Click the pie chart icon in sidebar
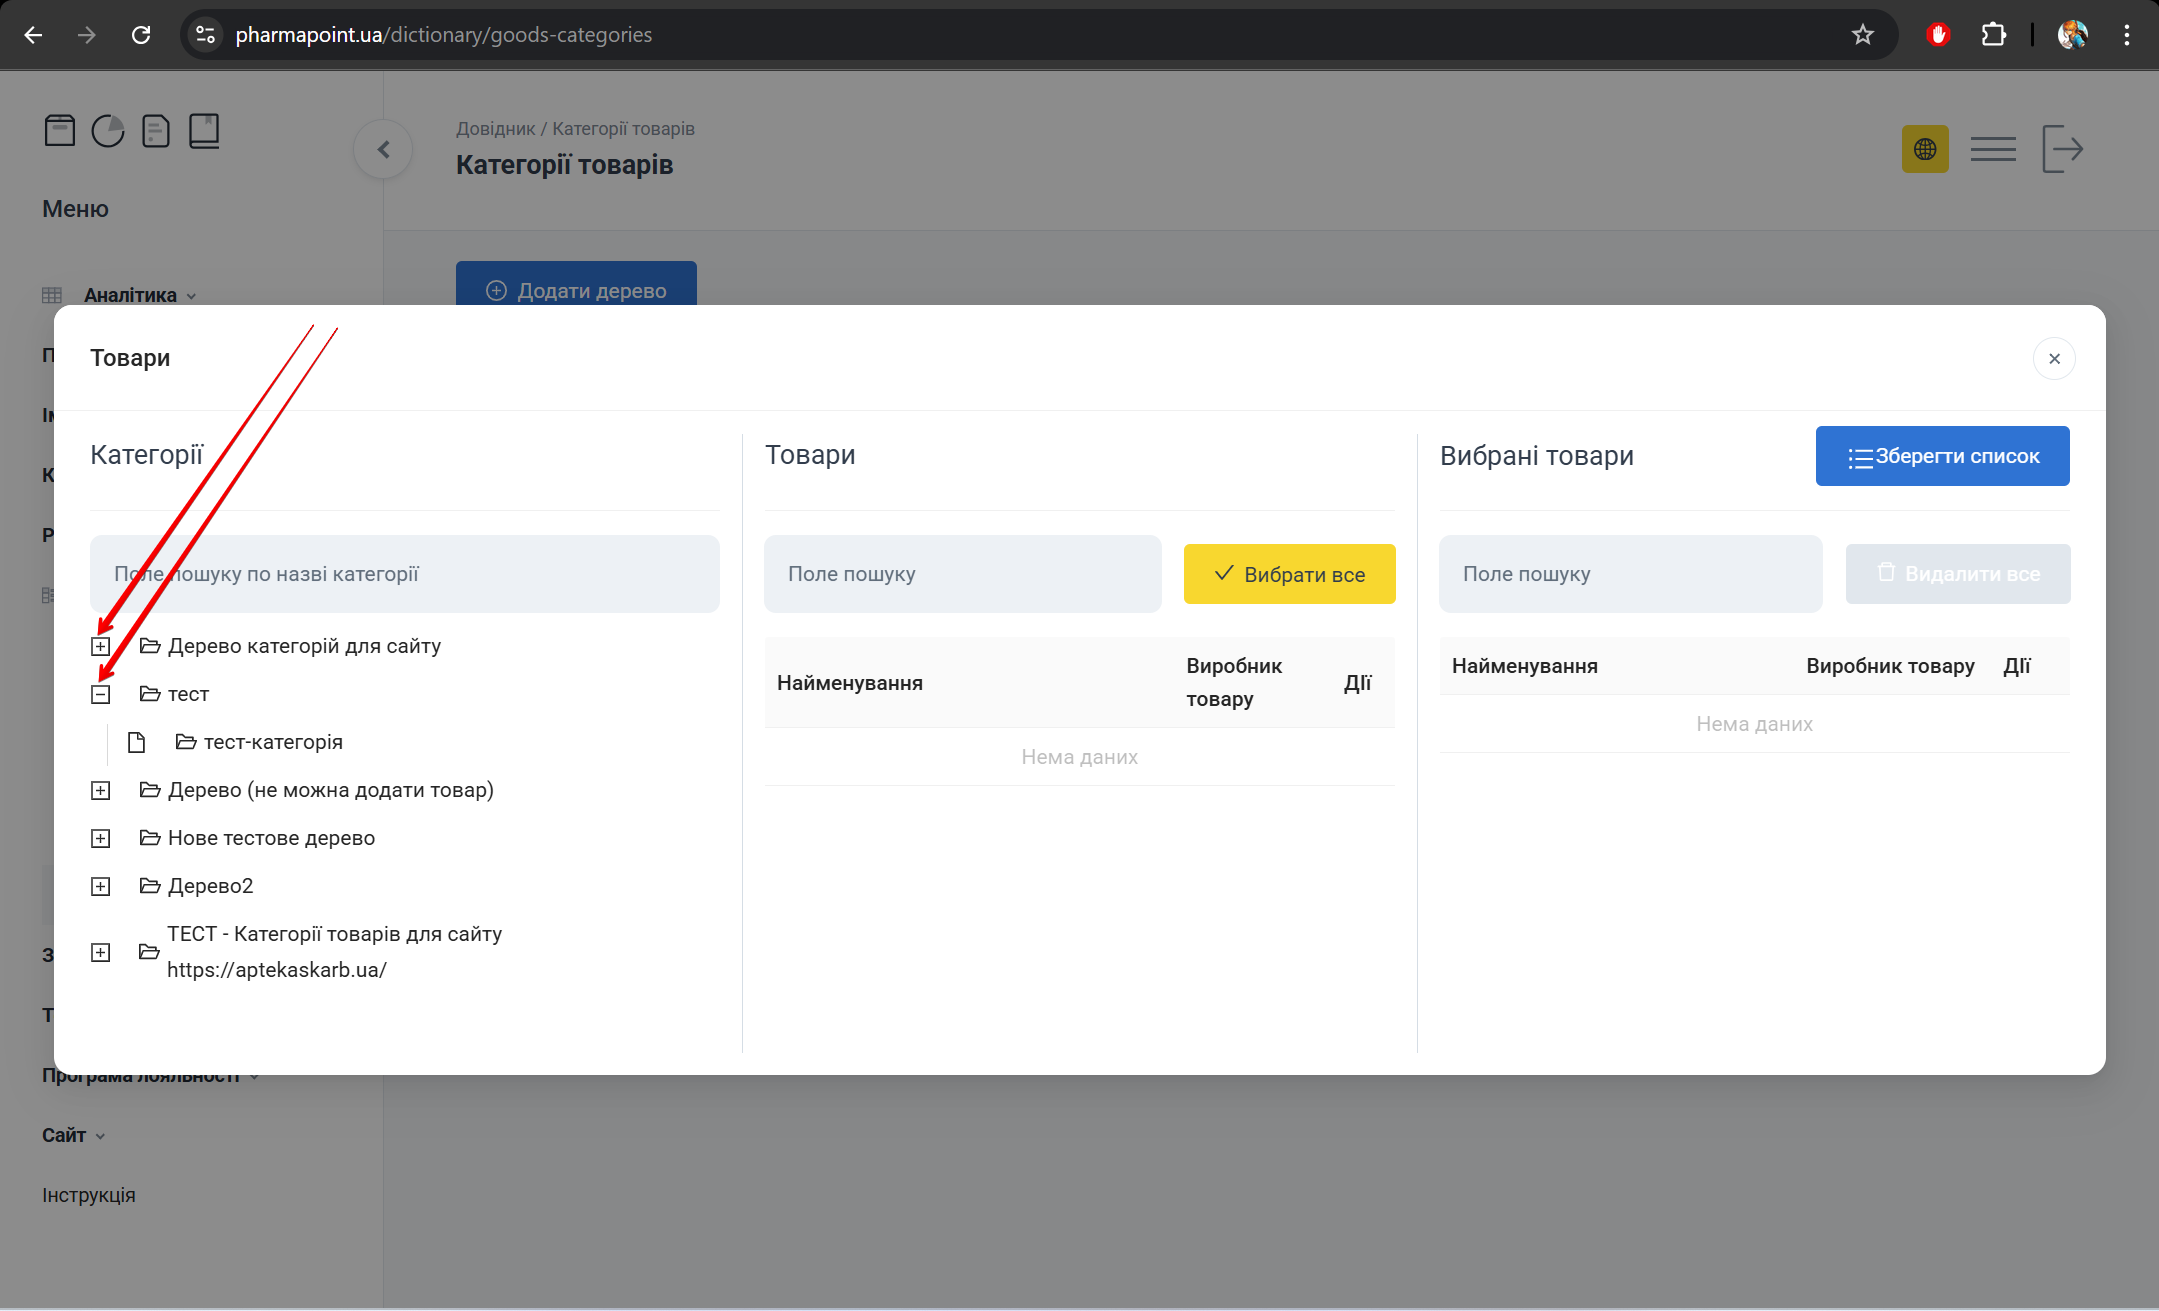Viewport: 2159px width, 1311px height. point(107,131)
